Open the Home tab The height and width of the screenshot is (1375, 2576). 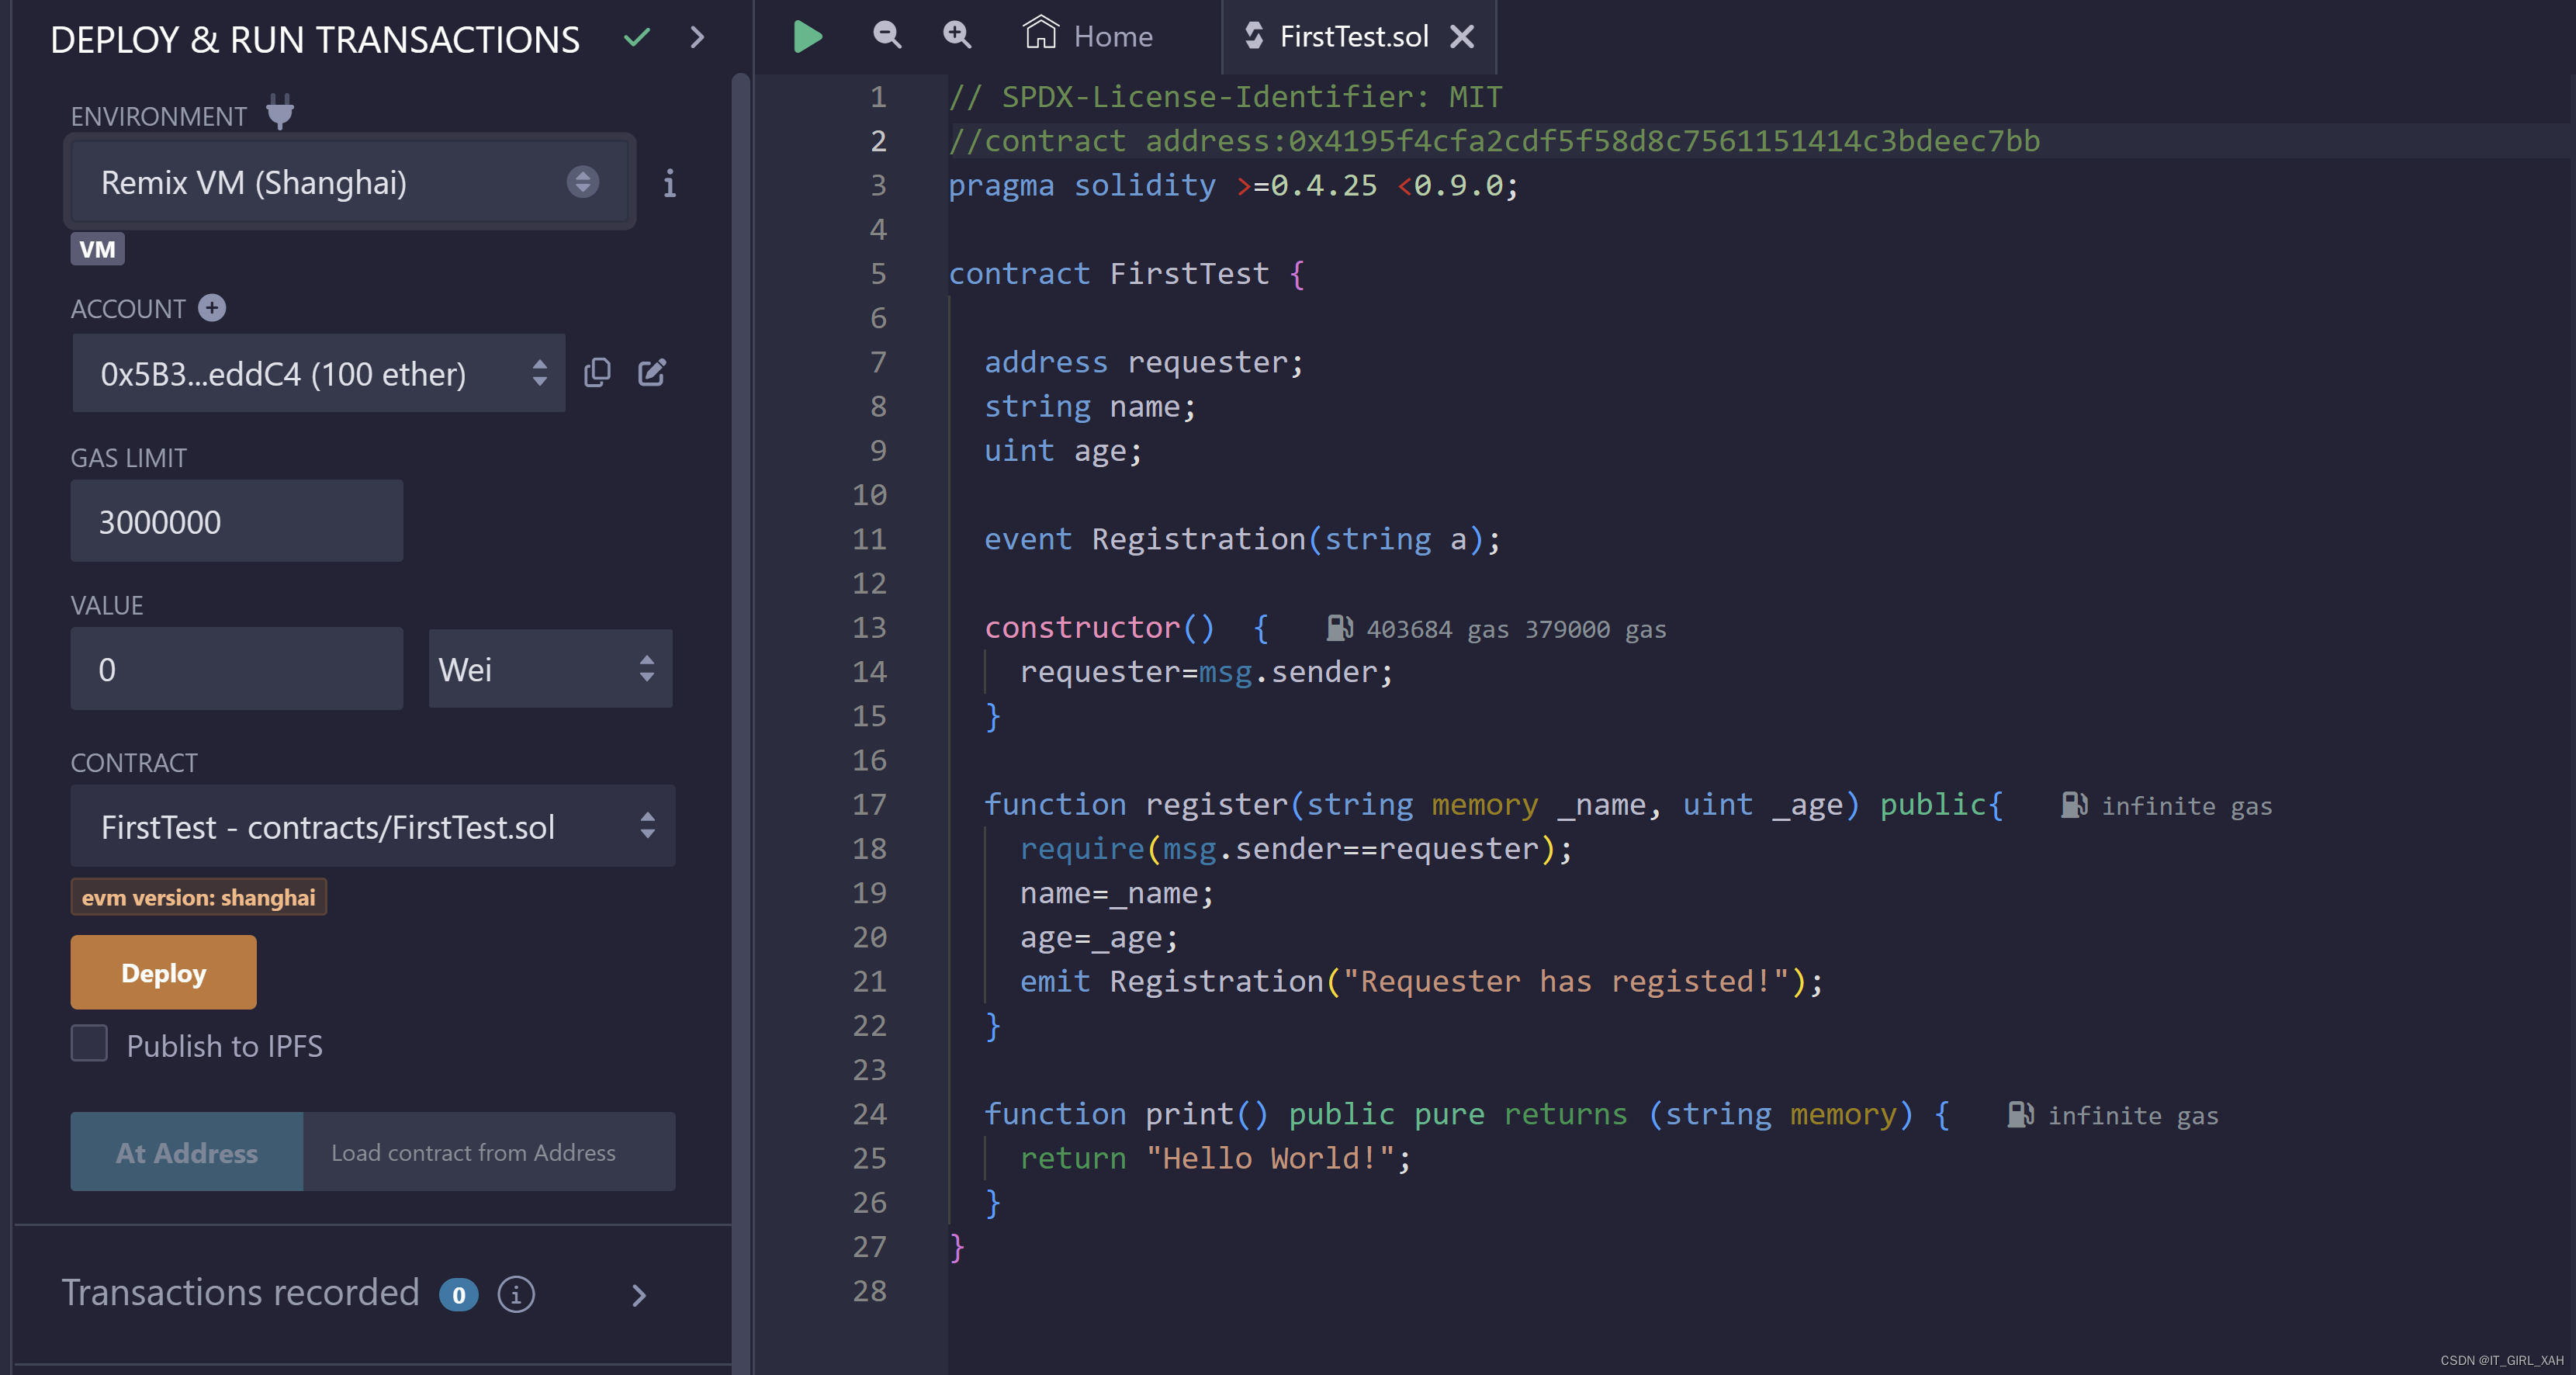(x=1088, y=36)
